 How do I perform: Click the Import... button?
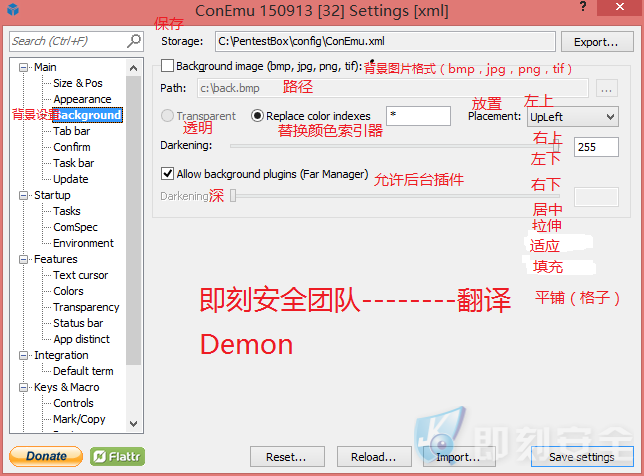point(459,457)
